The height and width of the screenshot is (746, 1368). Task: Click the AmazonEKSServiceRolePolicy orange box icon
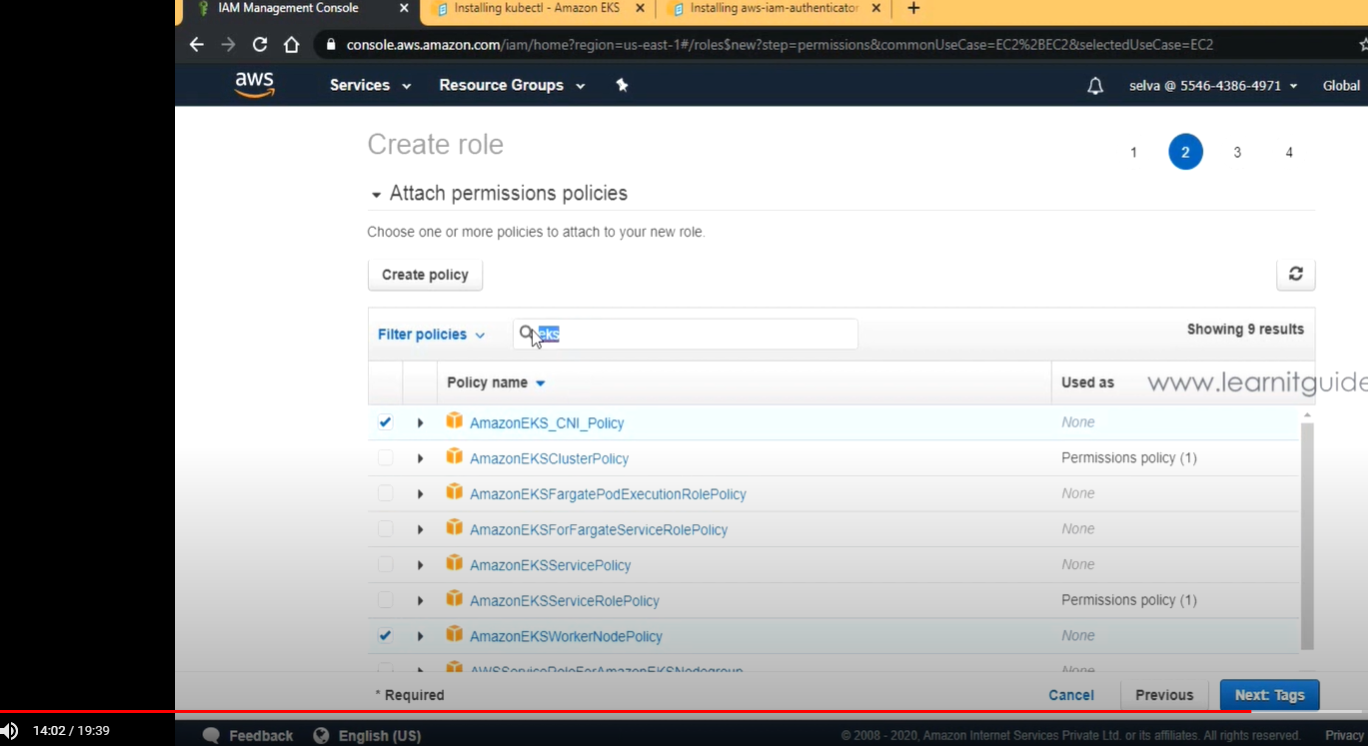click(454, 599)
